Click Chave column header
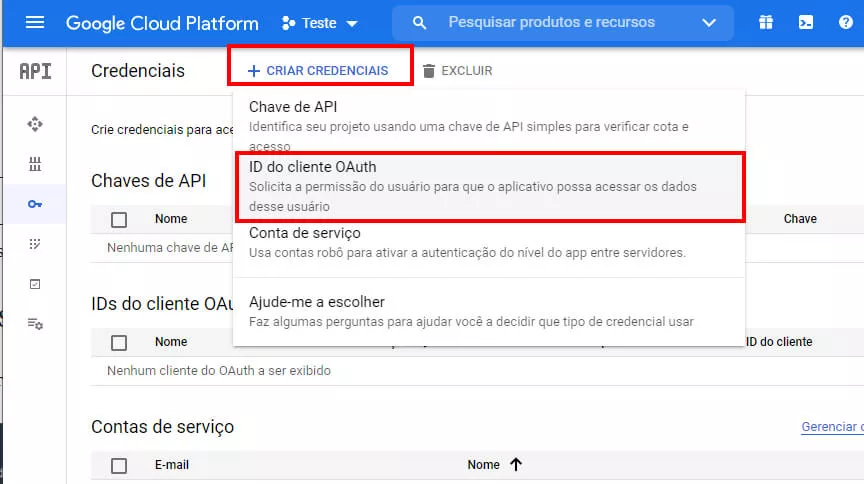Viewport: 864px width, 484px height. pyautogui.click(x=800, y=219)
